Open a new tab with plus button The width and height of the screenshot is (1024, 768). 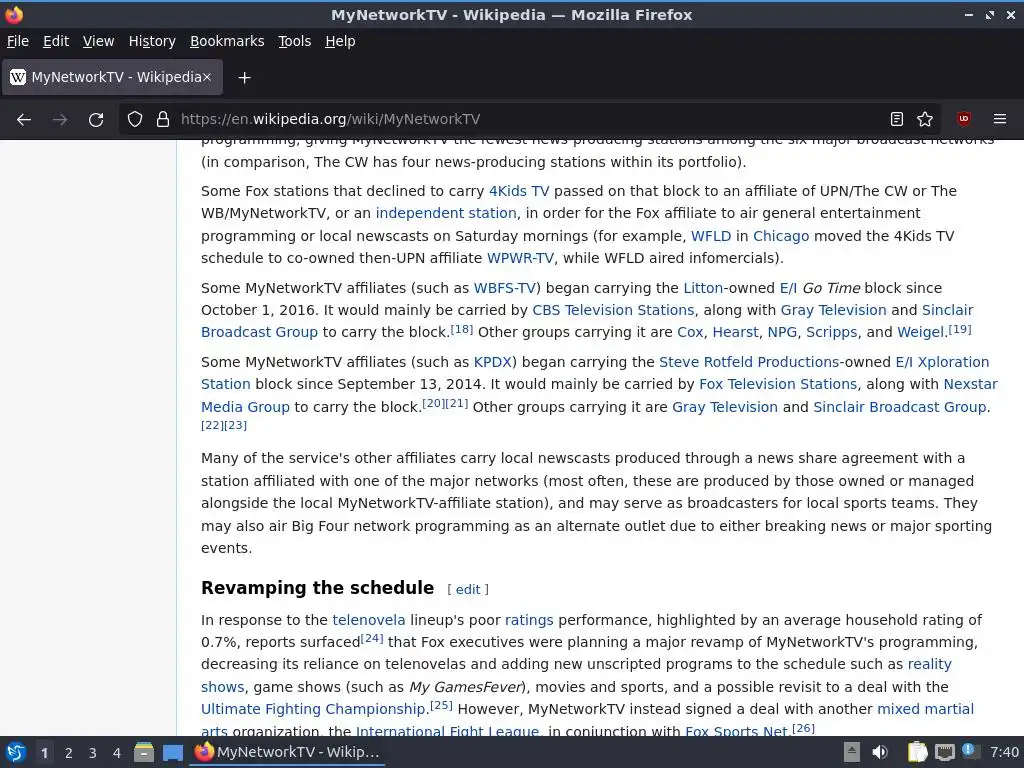(244, 78)
